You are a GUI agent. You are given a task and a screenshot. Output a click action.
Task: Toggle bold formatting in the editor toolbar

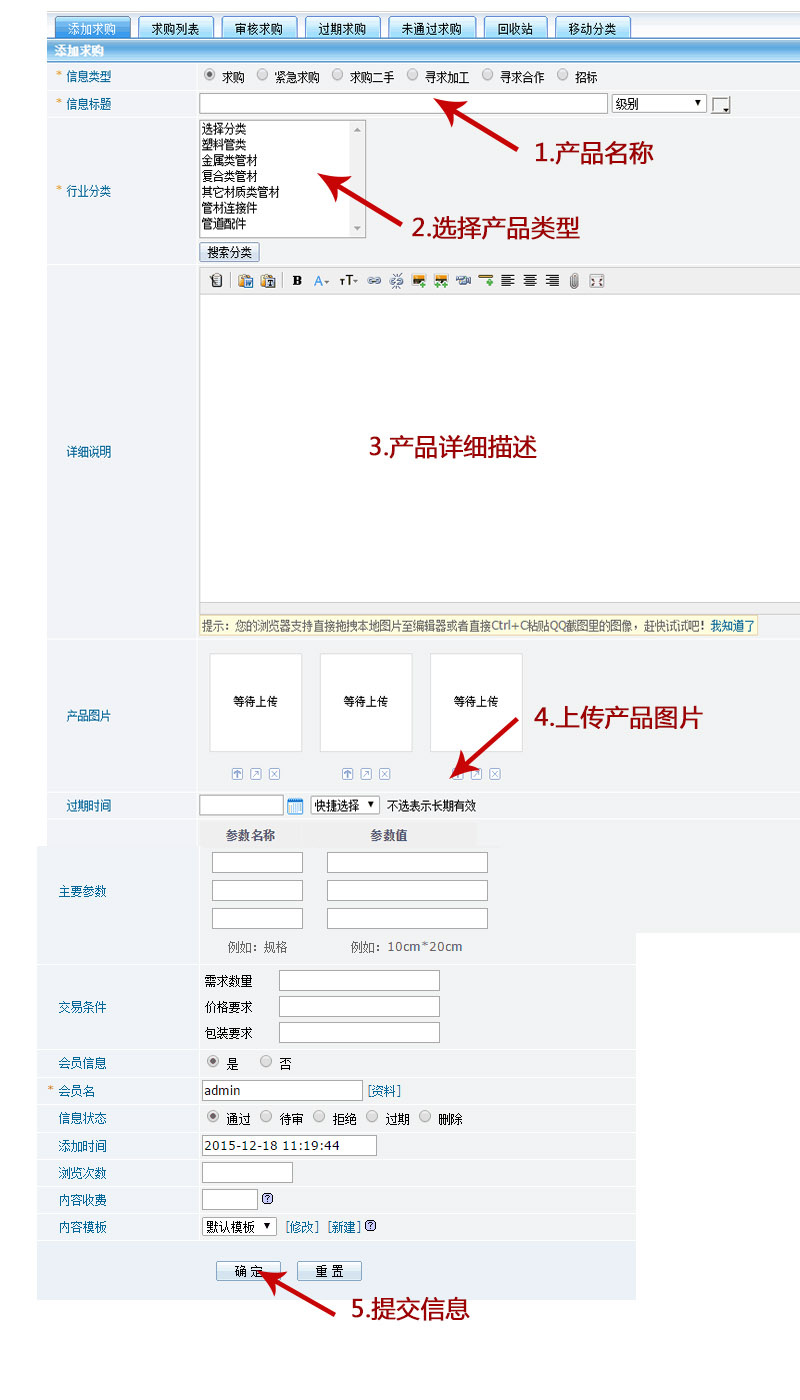click(297, 281)
